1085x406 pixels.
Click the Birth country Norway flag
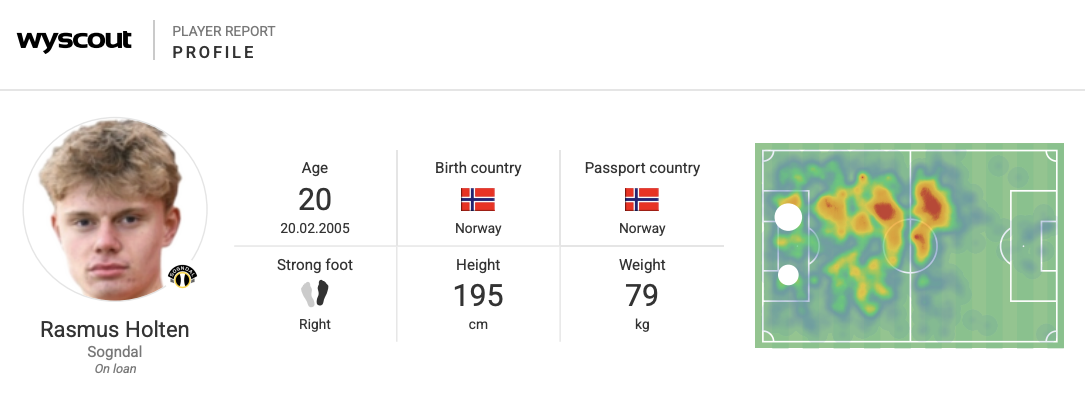pyautogui.click(x=478, y=199)
